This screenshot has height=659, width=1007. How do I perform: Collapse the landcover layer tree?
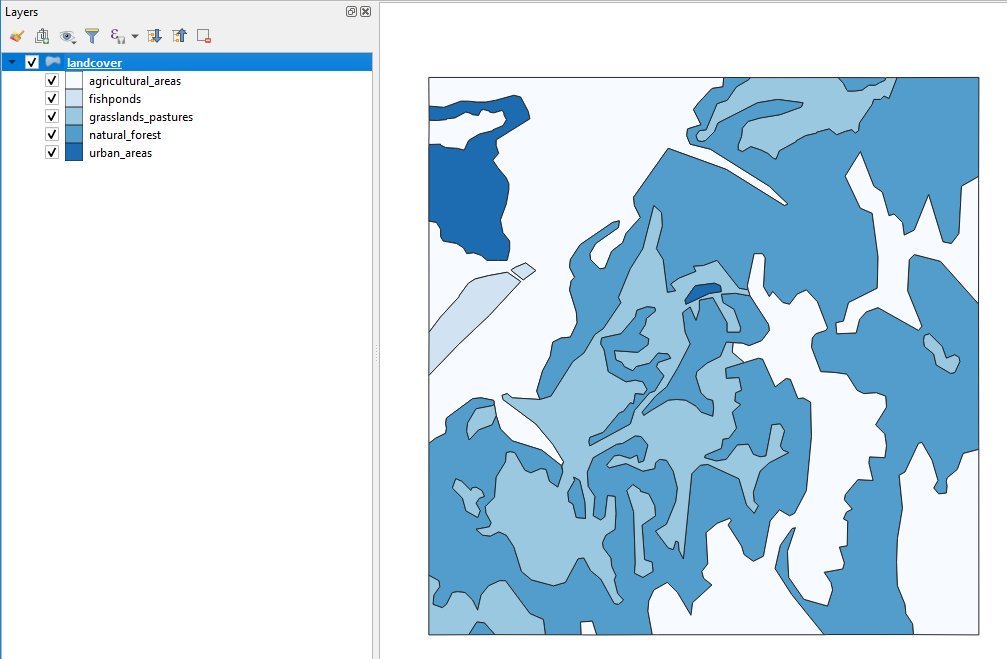pos(12,63)
